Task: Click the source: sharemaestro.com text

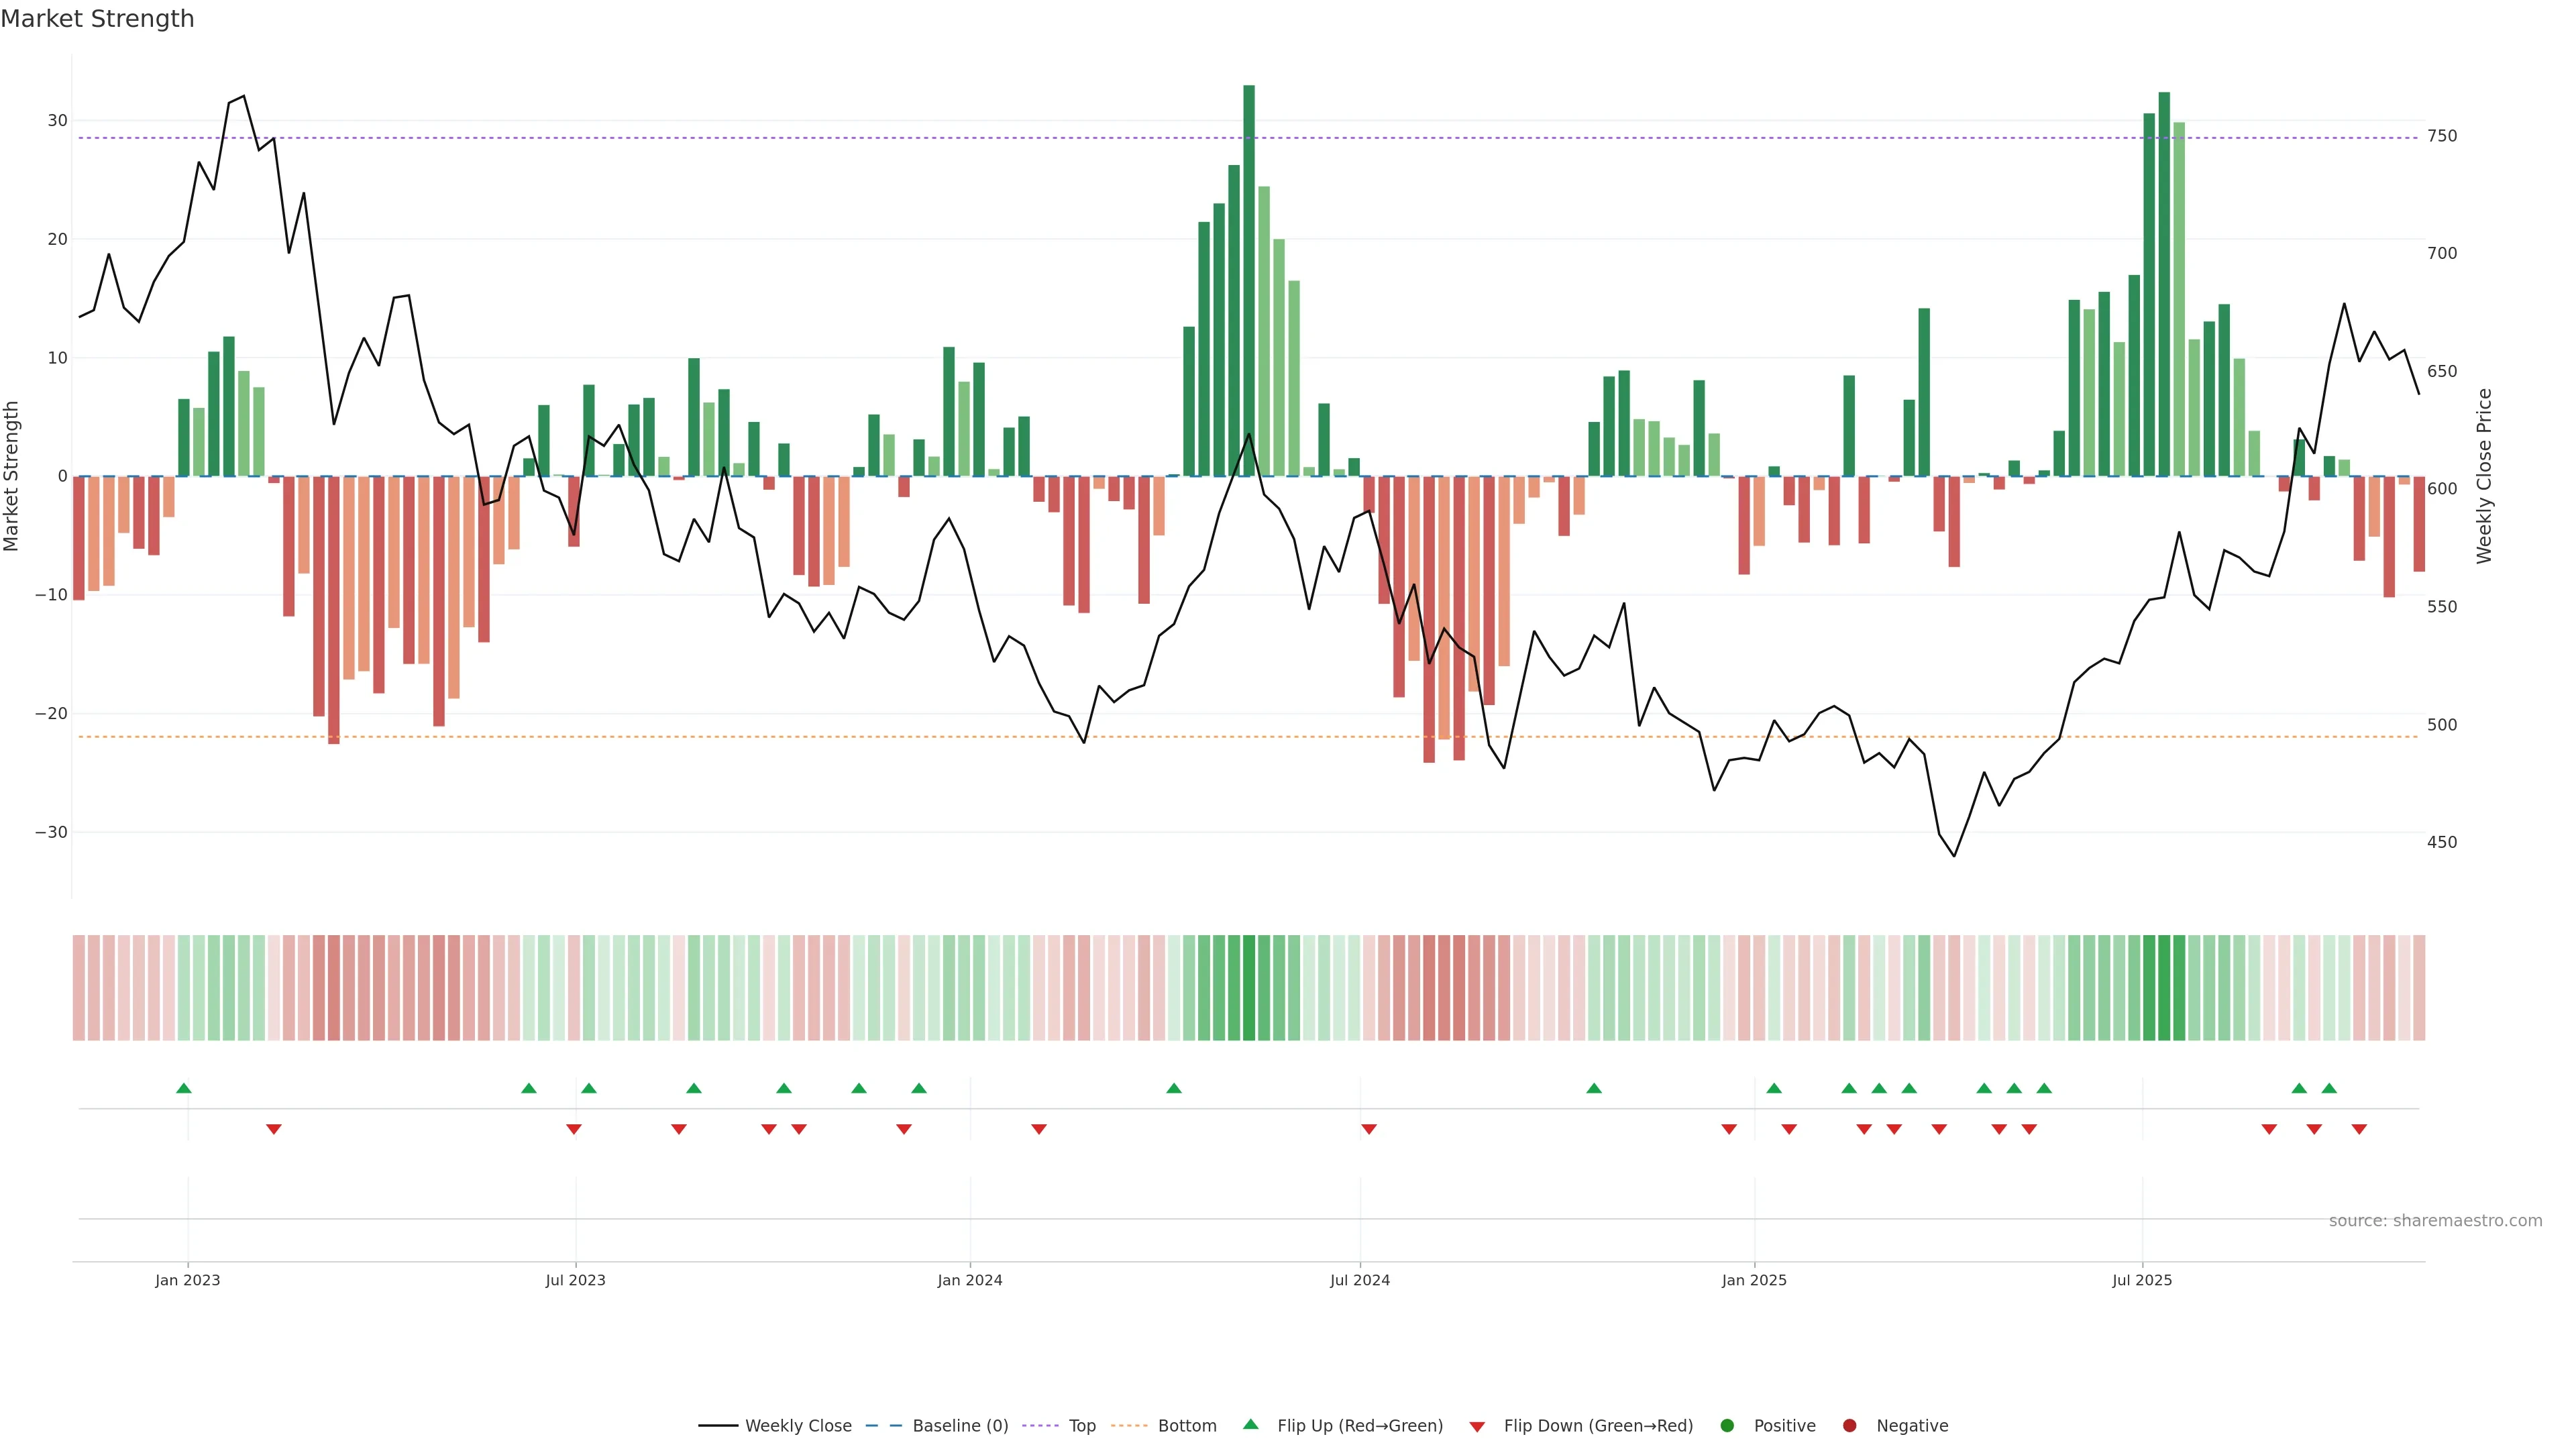Action: pos(2435,1221)
